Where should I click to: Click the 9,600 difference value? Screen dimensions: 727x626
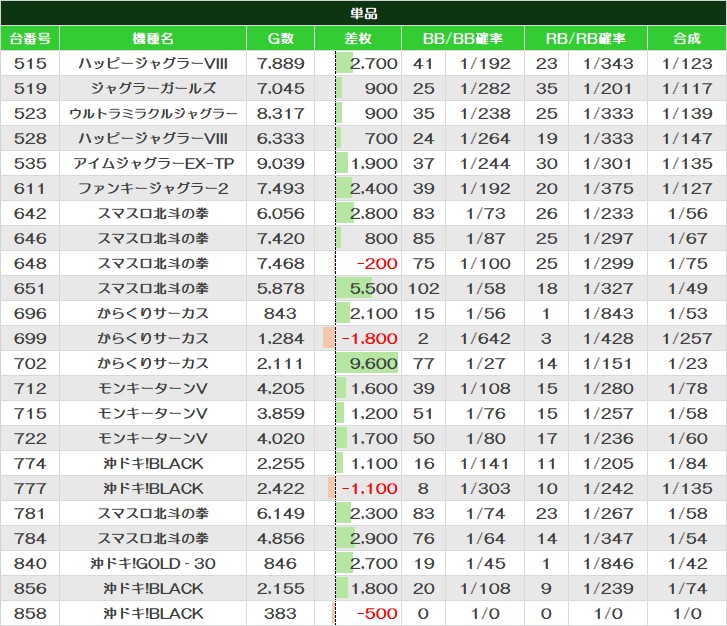(x=374, y=364)
